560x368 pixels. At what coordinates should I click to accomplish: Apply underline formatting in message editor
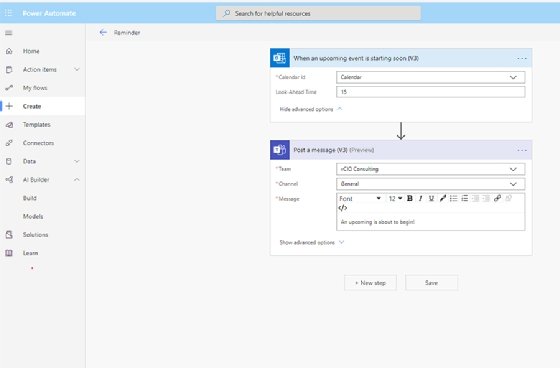tap(431, 198)
